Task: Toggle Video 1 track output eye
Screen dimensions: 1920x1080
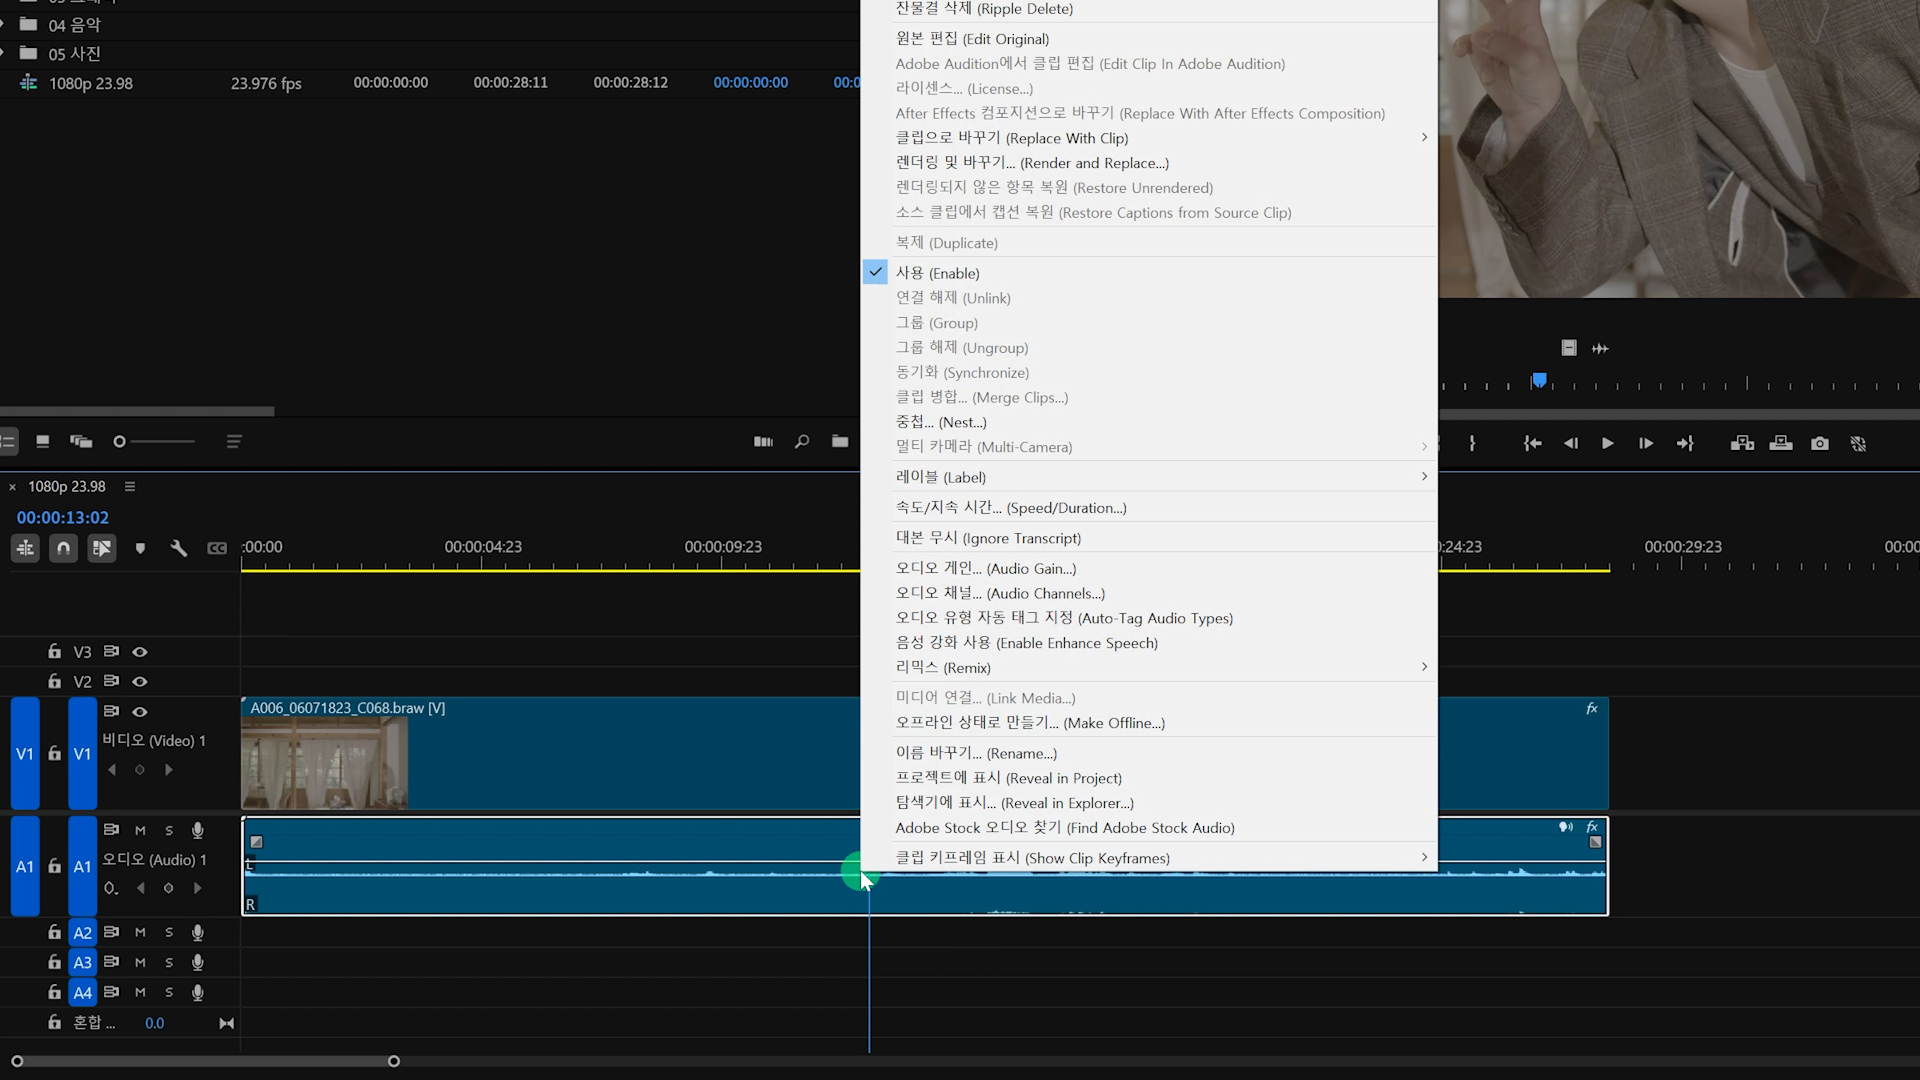Action: (140, 712)
